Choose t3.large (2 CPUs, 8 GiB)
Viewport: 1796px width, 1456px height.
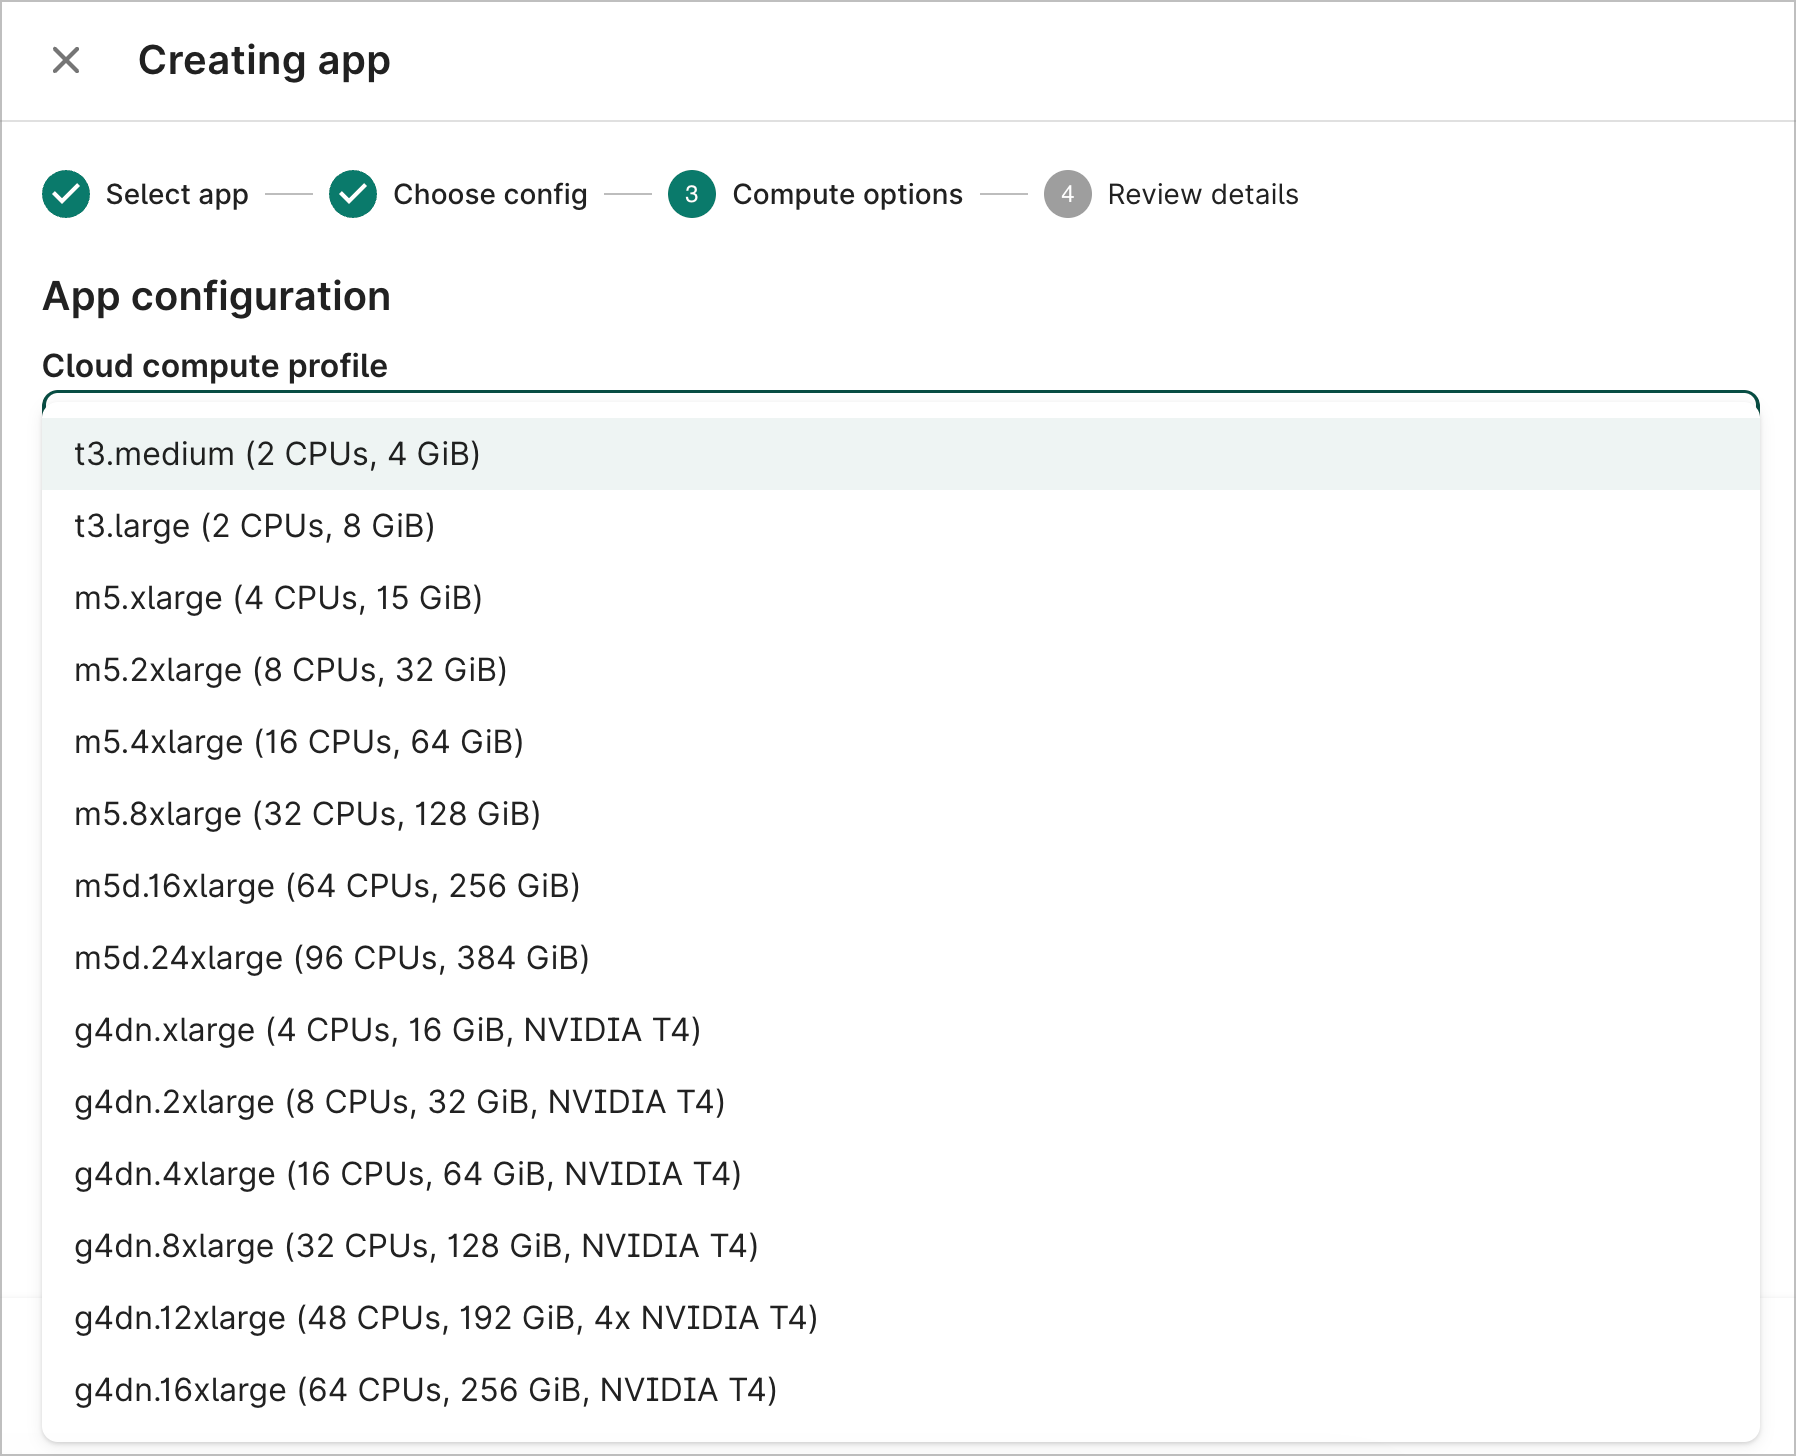pos(255,526)
